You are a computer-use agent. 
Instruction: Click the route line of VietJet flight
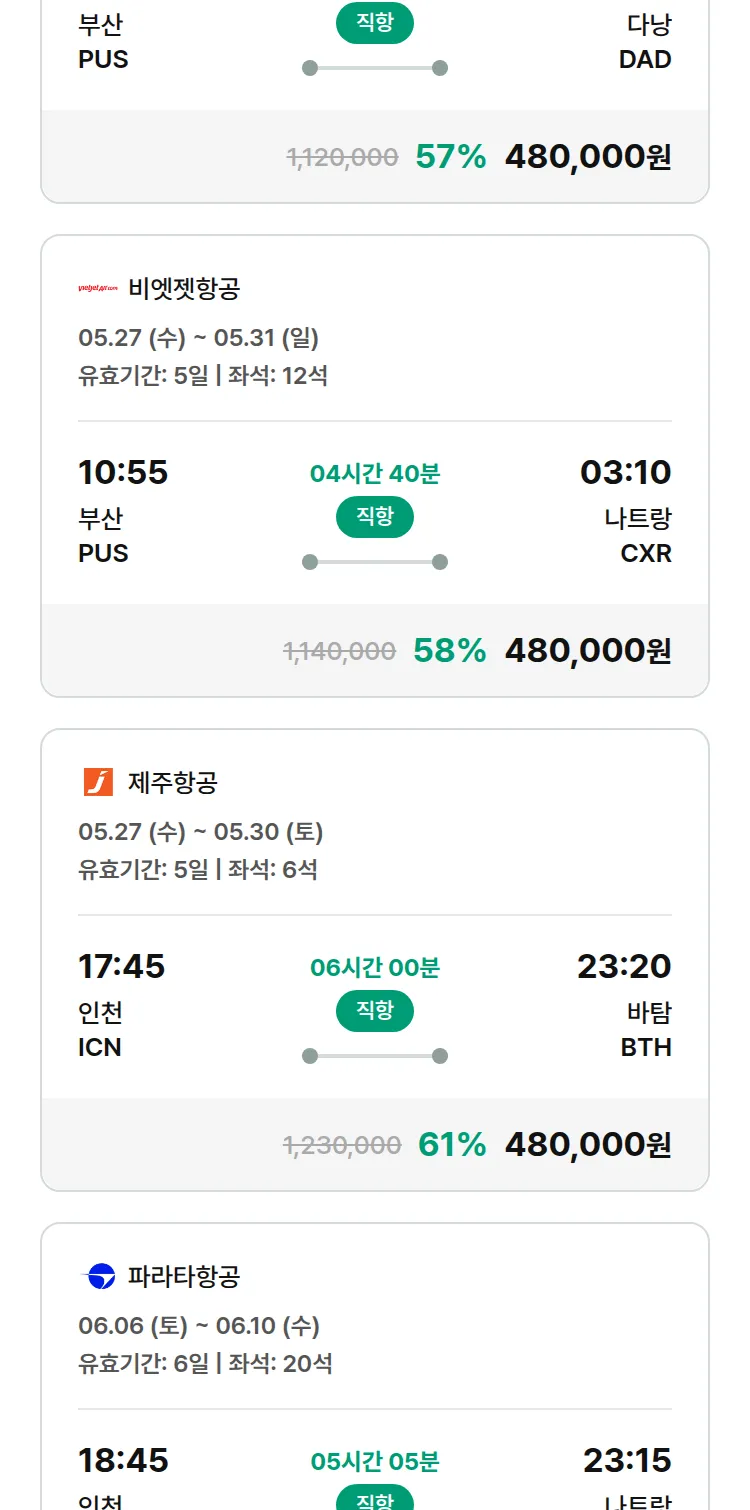[x=375, y=562]
